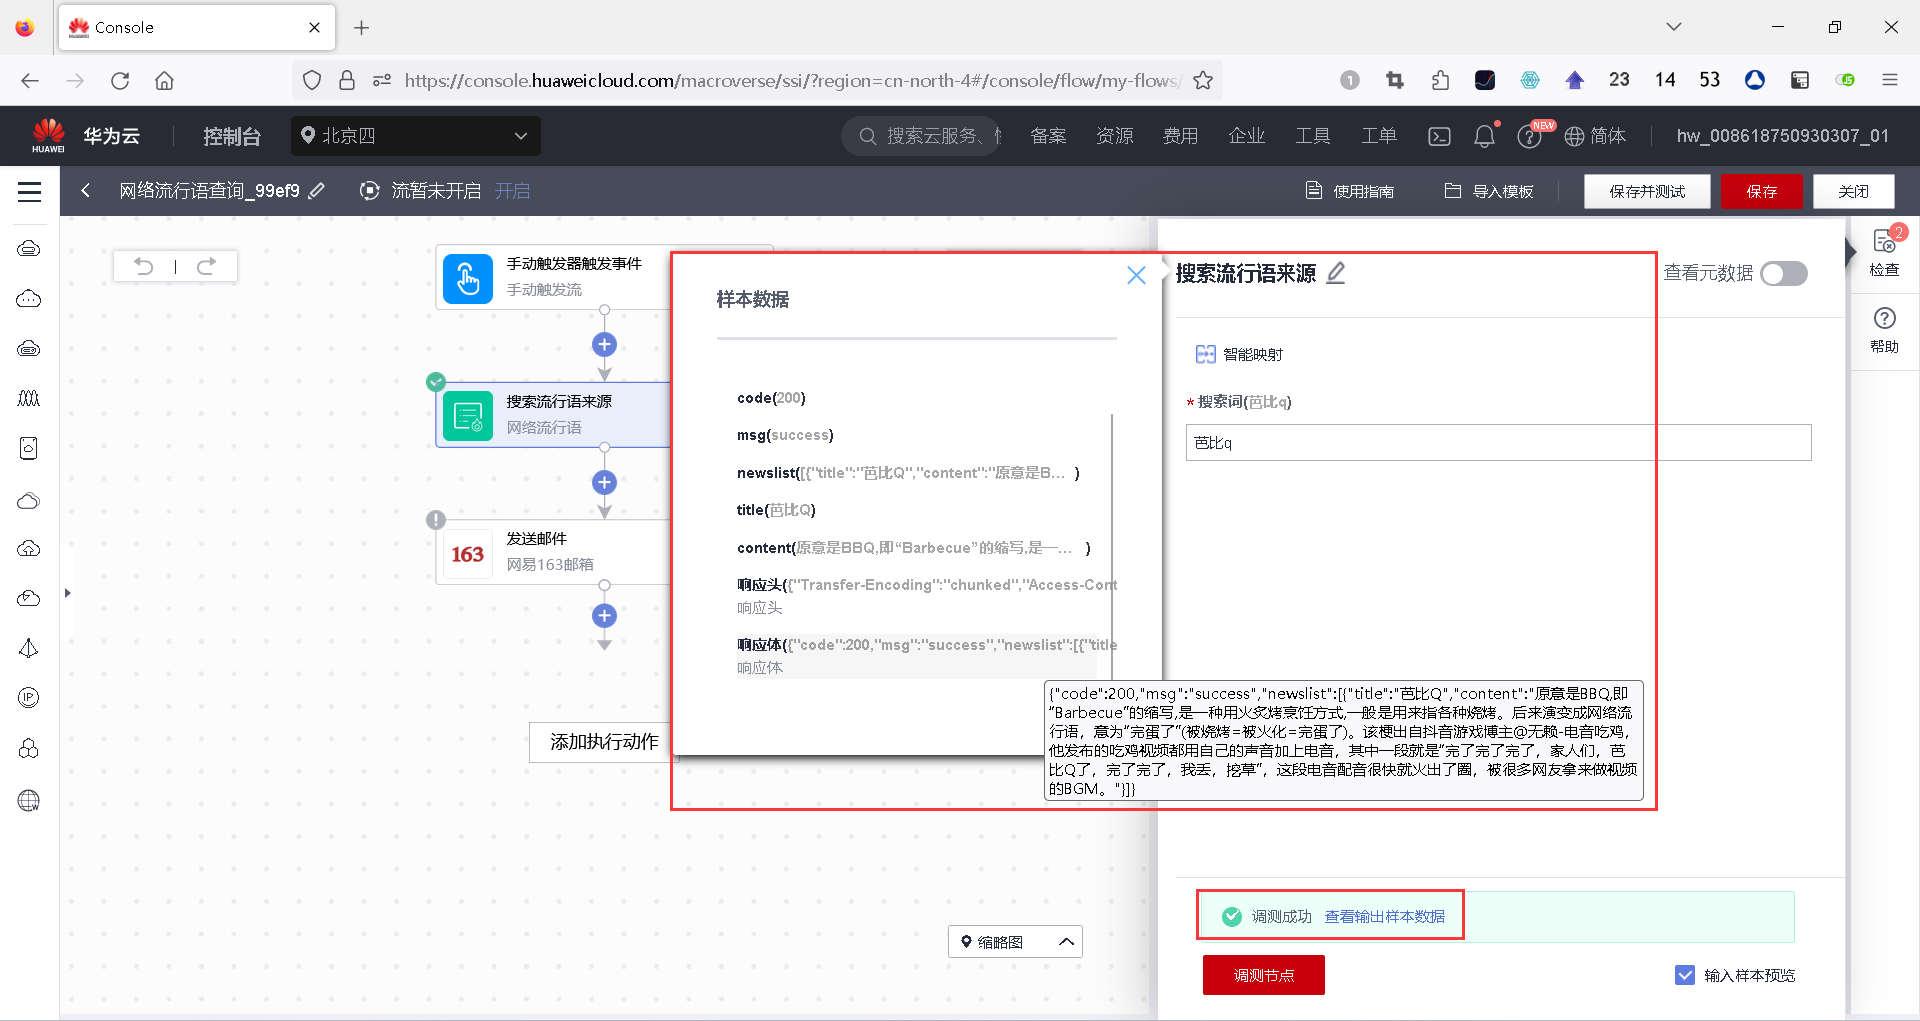Click the 调测节点 button

coord(1264,975)
